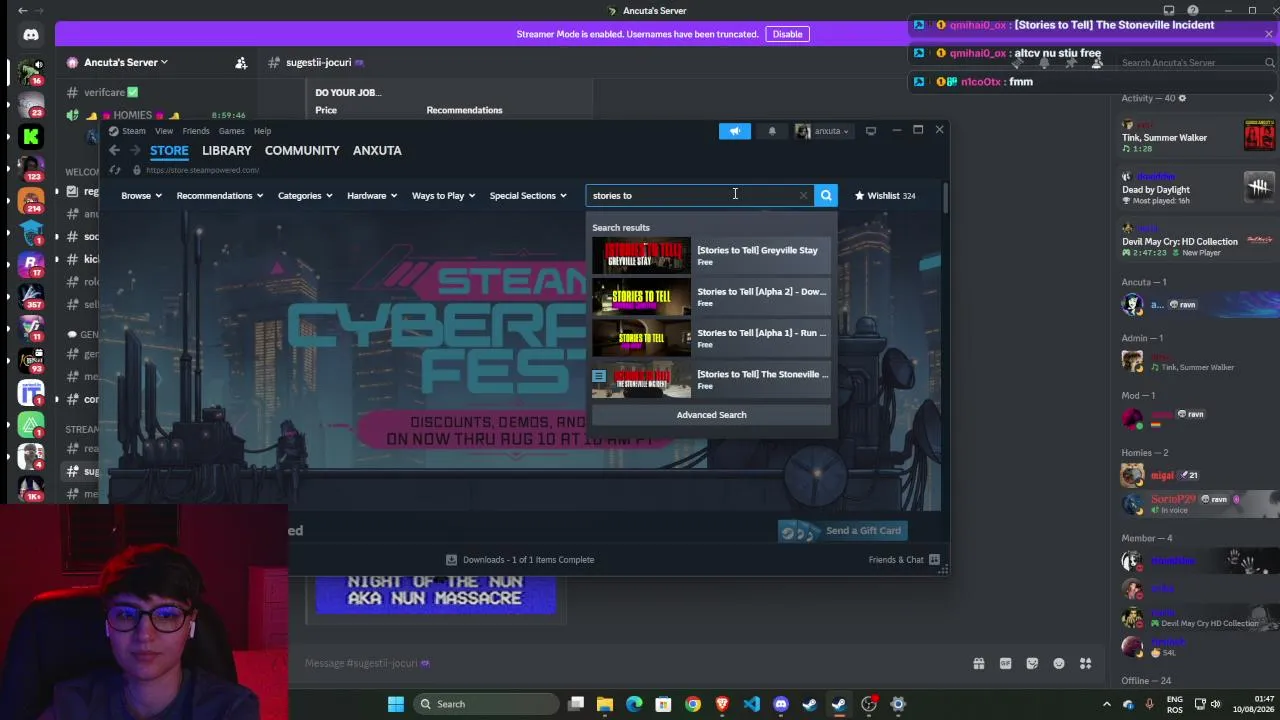Click the Steam search magnifier button

[826, 195]
